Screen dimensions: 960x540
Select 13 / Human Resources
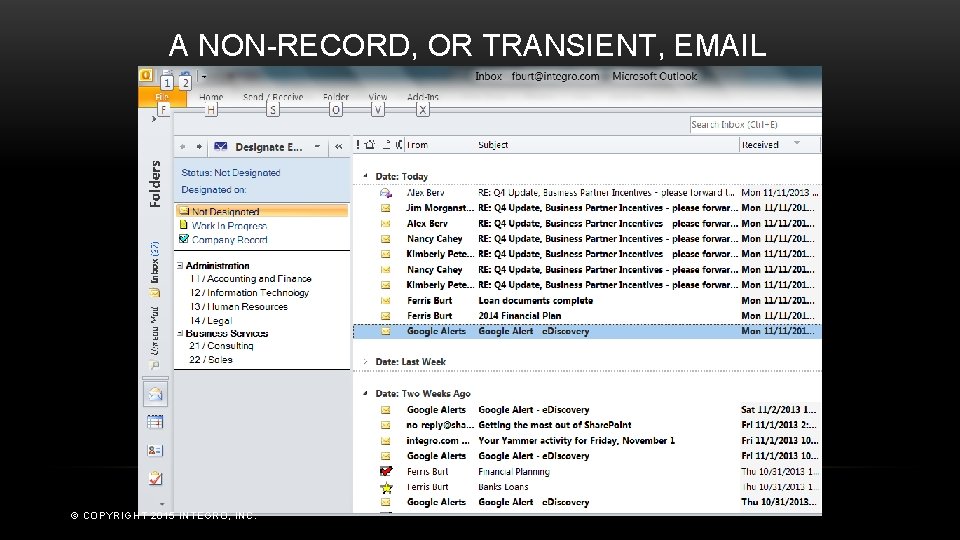click(x=238, y=307)
